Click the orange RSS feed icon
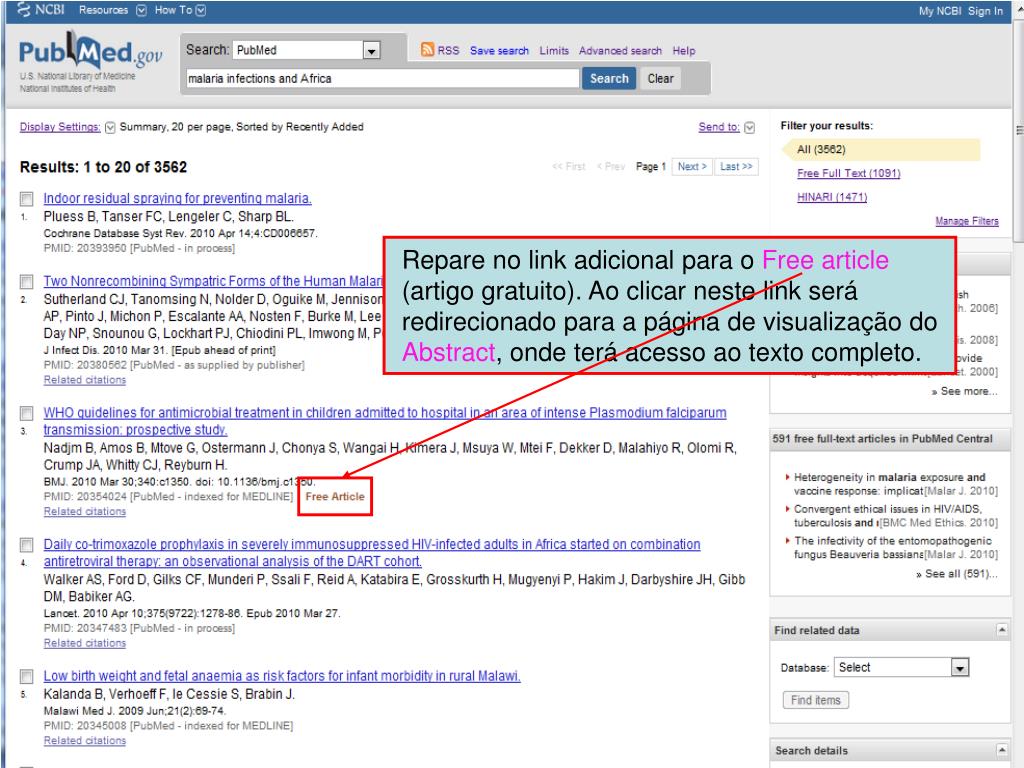This screenshot has height=768, width=1024. click(x=427, y=50)
